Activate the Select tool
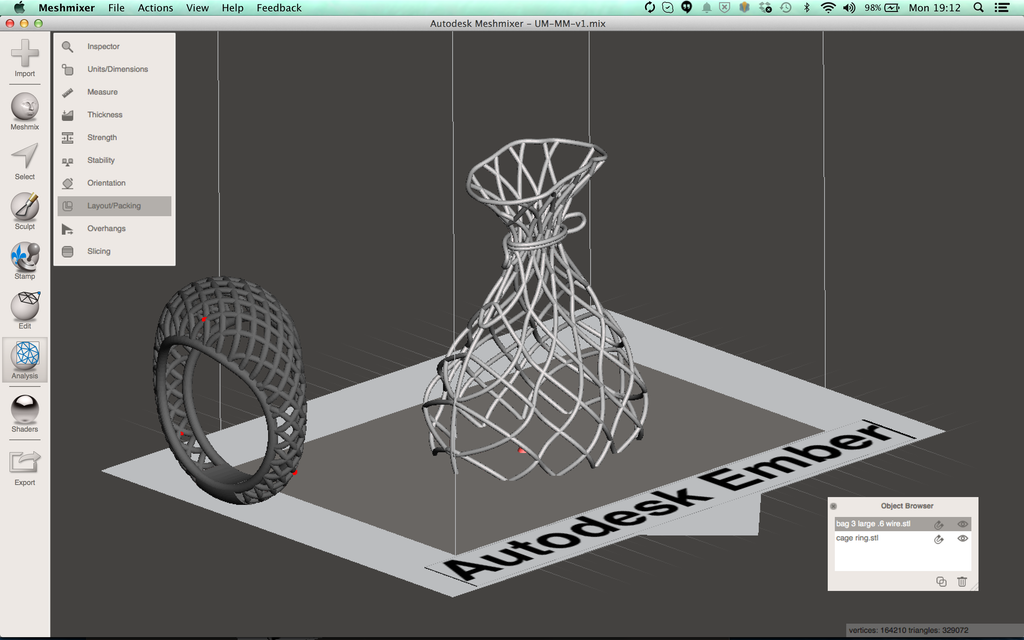 point(25,161)
